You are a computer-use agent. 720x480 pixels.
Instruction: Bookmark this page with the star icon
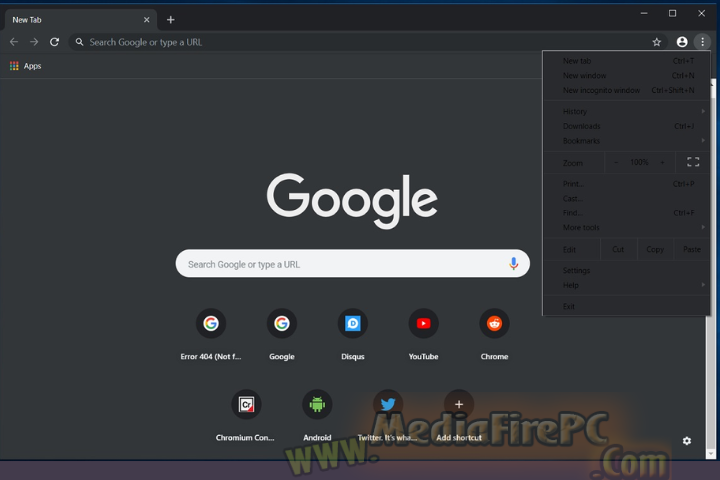tap(657, 42)
